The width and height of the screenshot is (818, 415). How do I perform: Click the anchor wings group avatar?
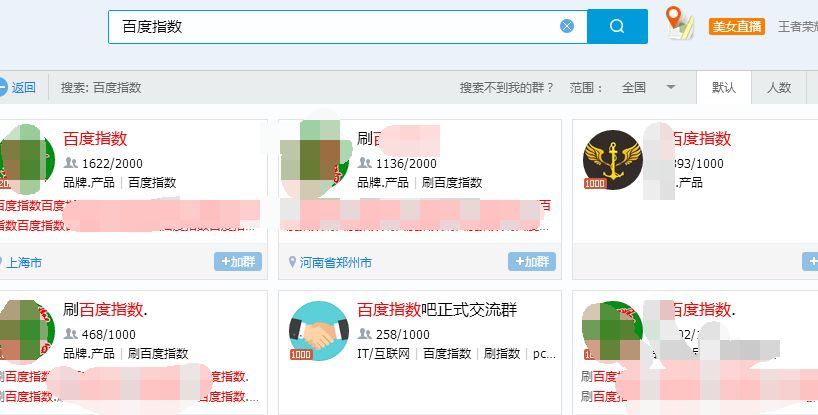(613, 160)
